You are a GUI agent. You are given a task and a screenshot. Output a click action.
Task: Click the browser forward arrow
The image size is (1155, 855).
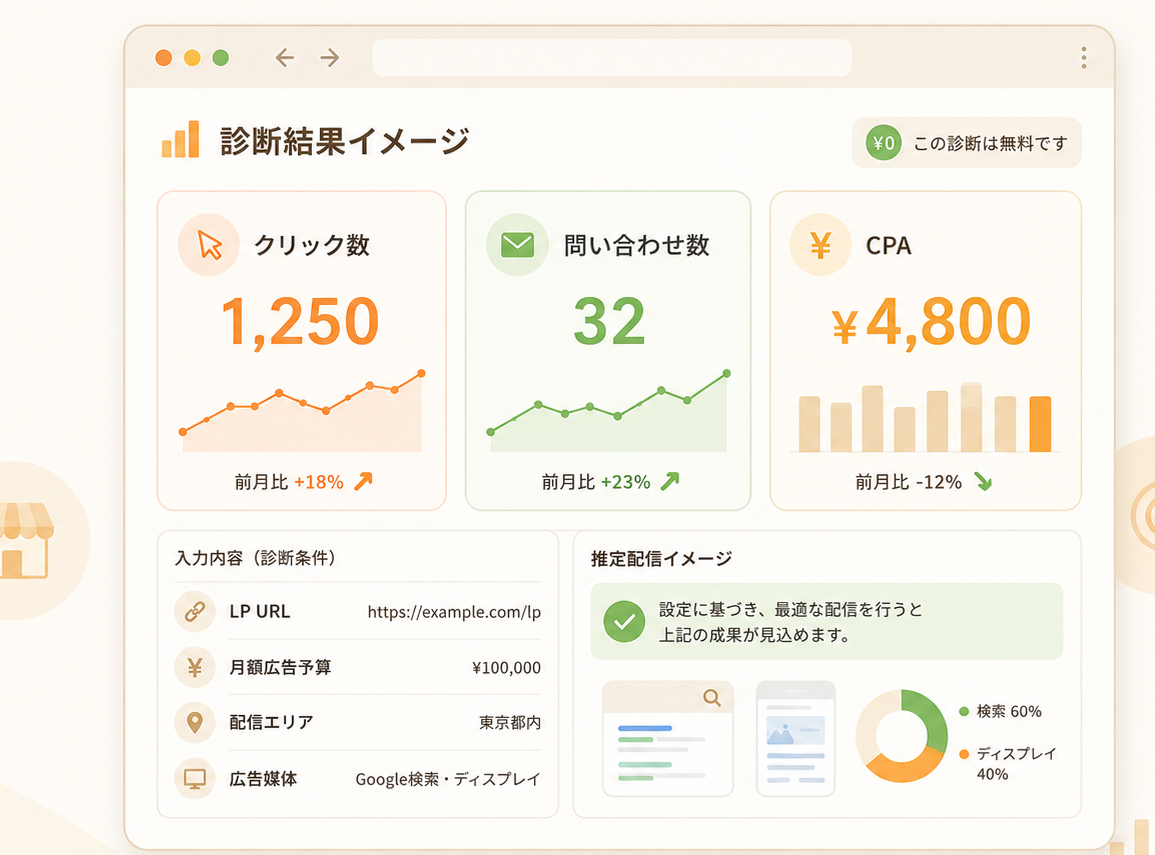[x=330, y=57]
